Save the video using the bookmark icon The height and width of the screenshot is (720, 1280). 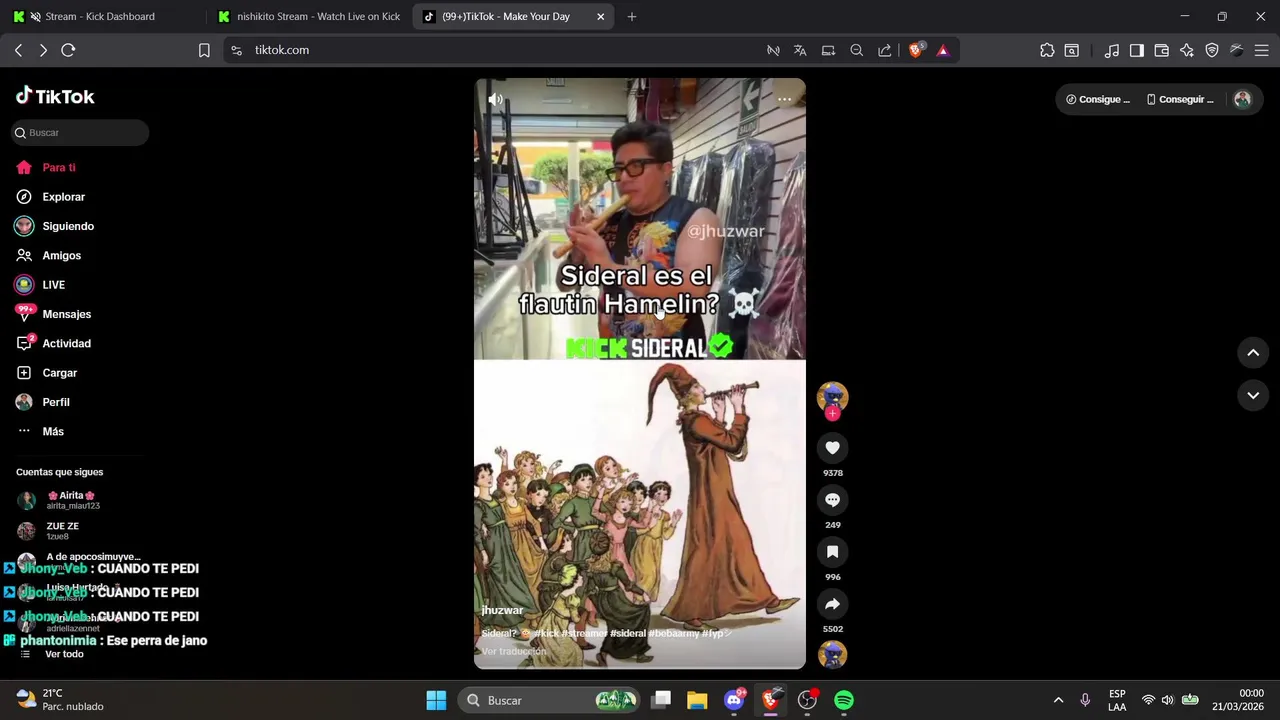[832, 552]
